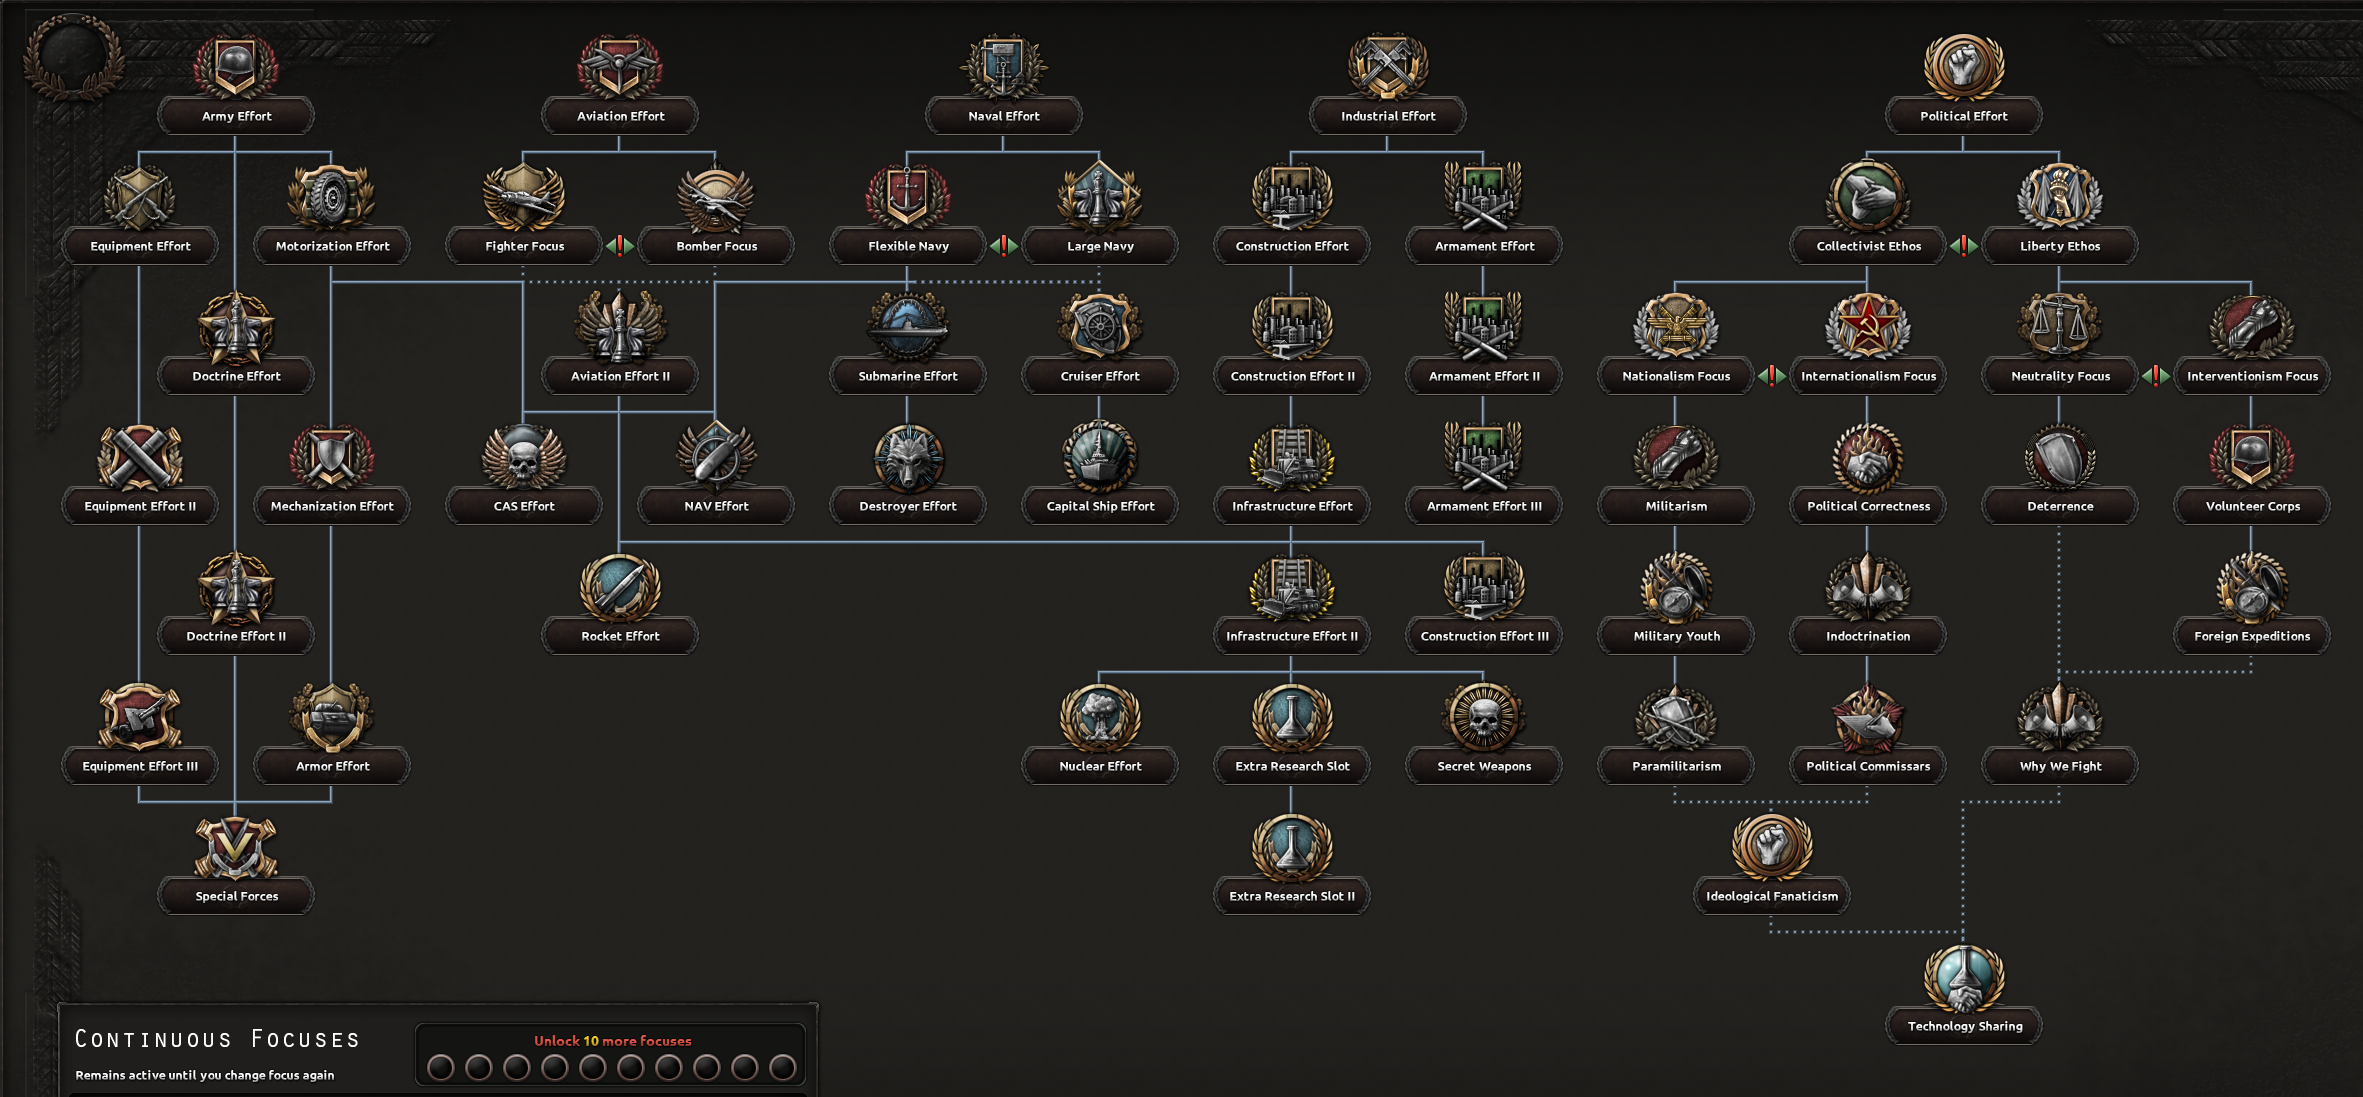
Task: Click the Infrastructure Effort II label
Action: pyautogui.click(x=1292, y=636)
